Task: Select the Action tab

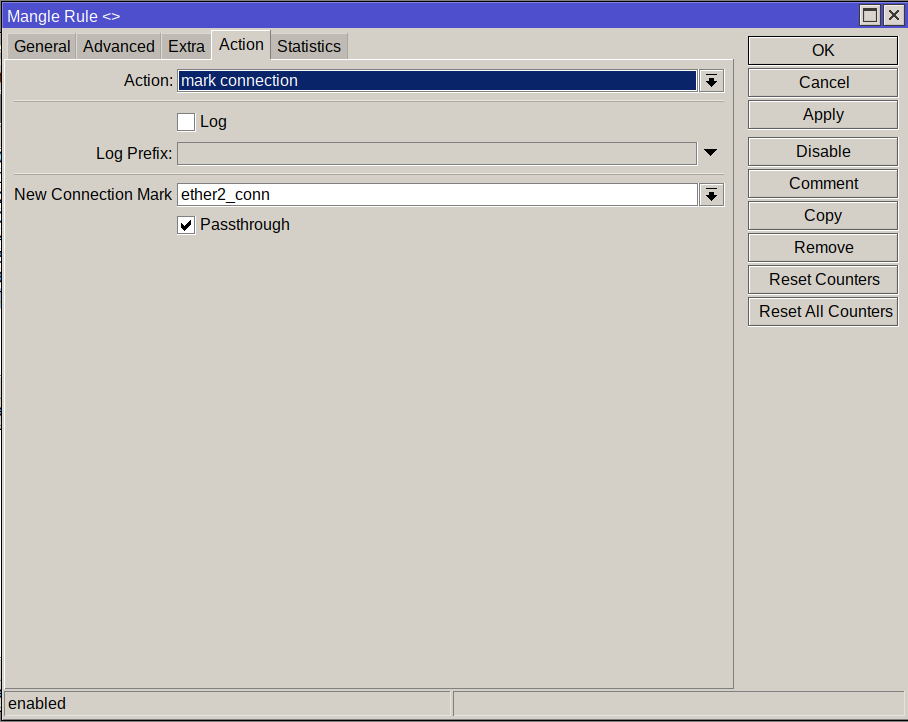Action: 241,45
